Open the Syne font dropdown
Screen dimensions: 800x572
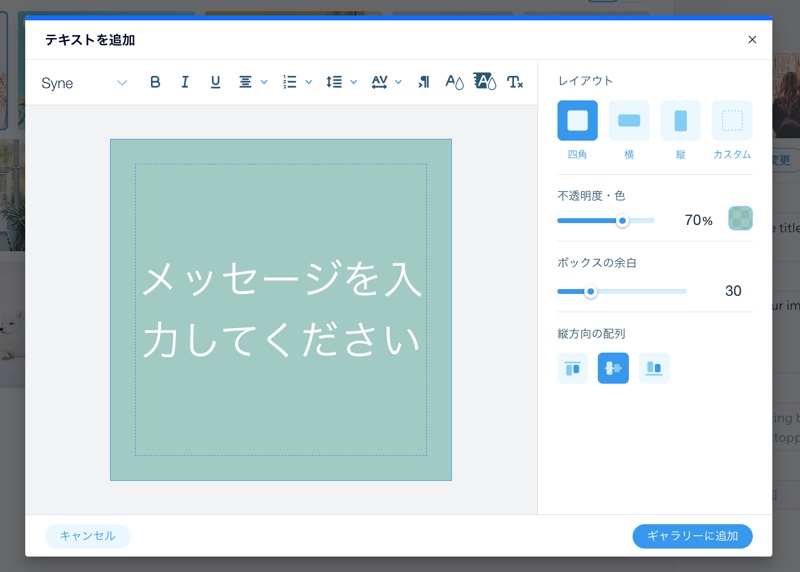pyautogui.click(x=84, y=83)
